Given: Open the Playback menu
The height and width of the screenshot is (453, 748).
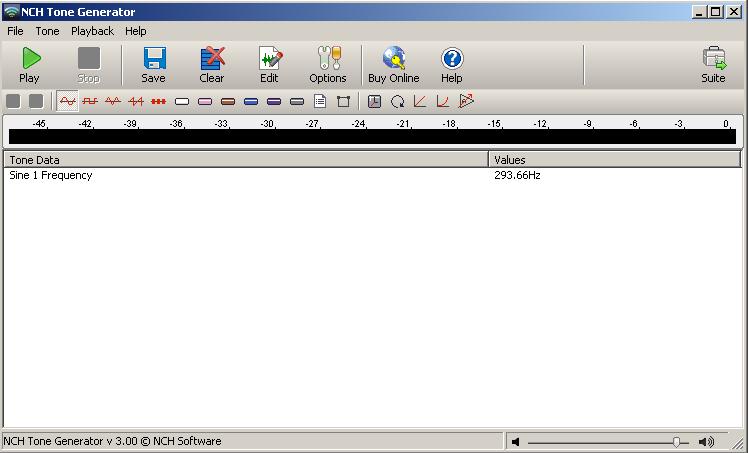Looking at the screenshot, I should click(93, 31).
